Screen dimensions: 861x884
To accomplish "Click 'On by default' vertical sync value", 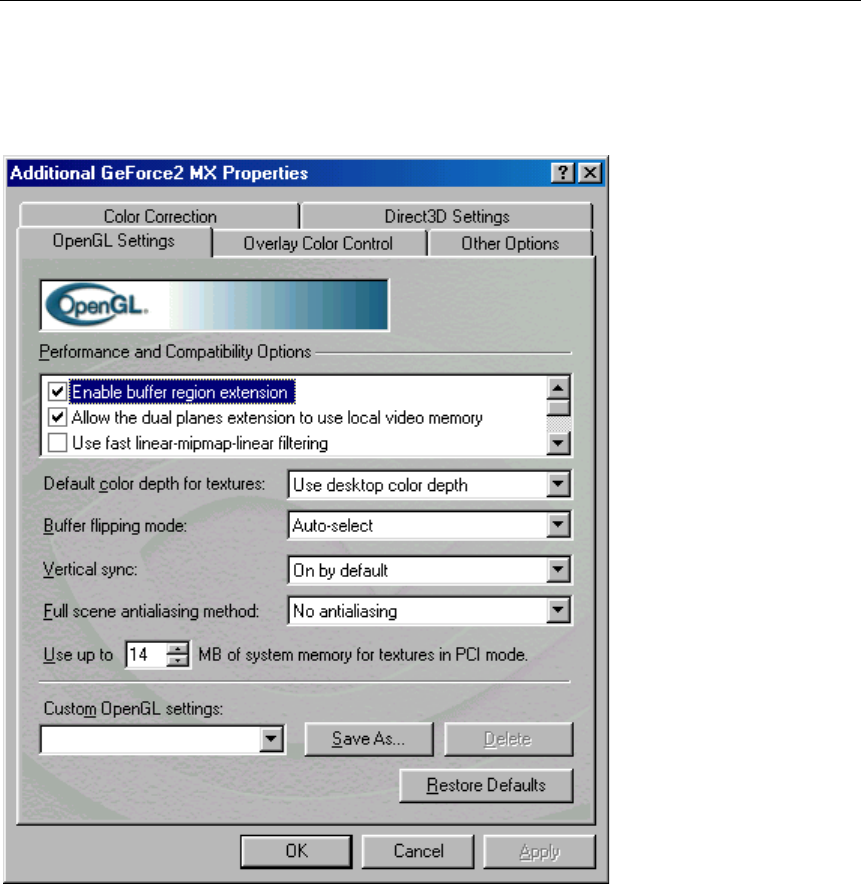I will (x=341, y=570).
